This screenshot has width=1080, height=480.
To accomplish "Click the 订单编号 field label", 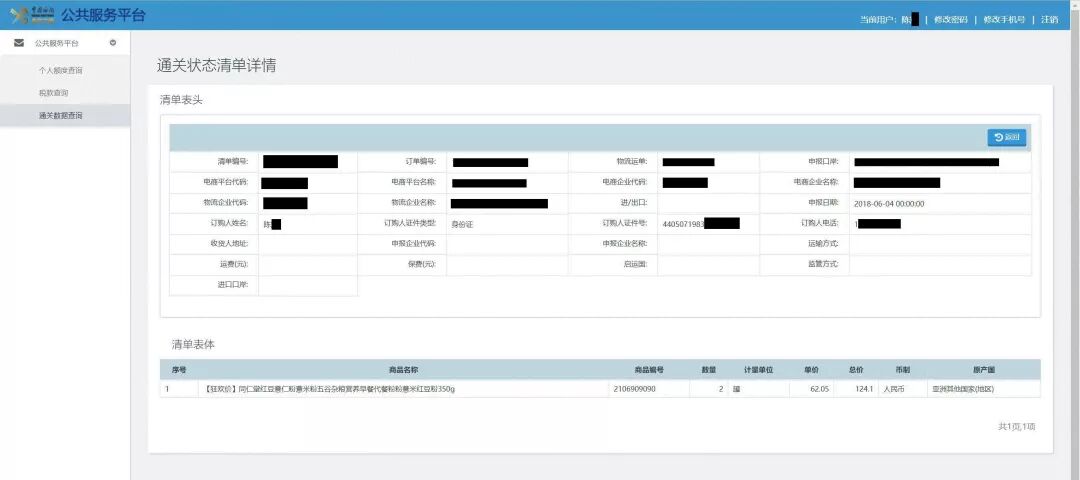I will 421,162.
